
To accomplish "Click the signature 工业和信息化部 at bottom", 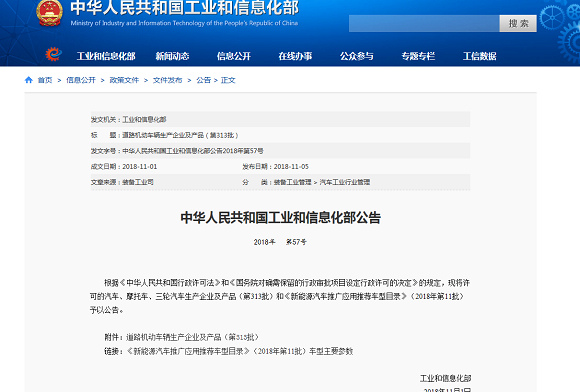I will click(x=445, y=378).
